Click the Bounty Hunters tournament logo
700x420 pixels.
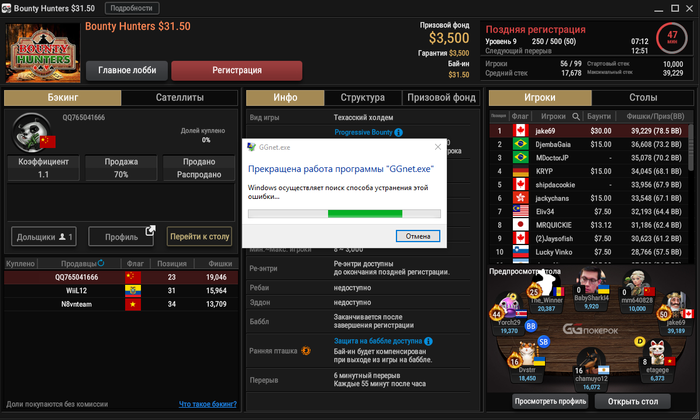click(43, 53)
